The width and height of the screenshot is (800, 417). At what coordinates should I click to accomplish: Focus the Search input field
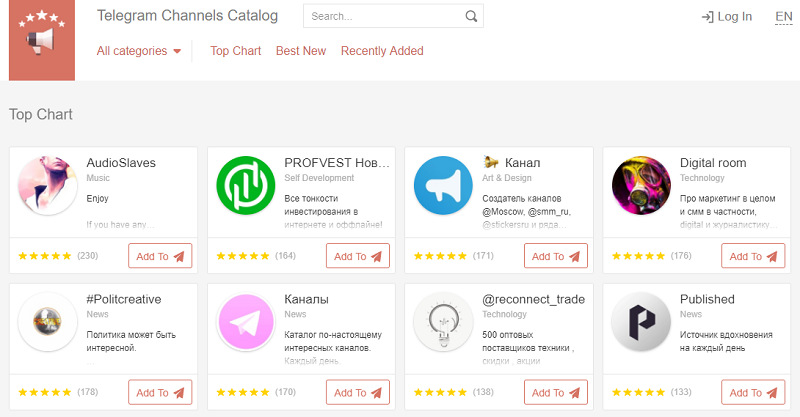[385, 17]
